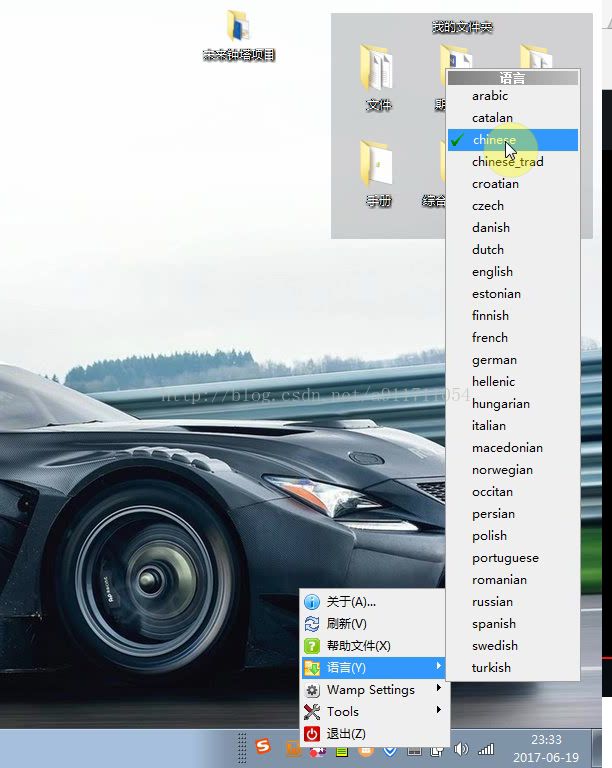612x768 pixels.
Task: Click the 2017-06-19 date in the taskbar
Action: click(x=546, y=758)
